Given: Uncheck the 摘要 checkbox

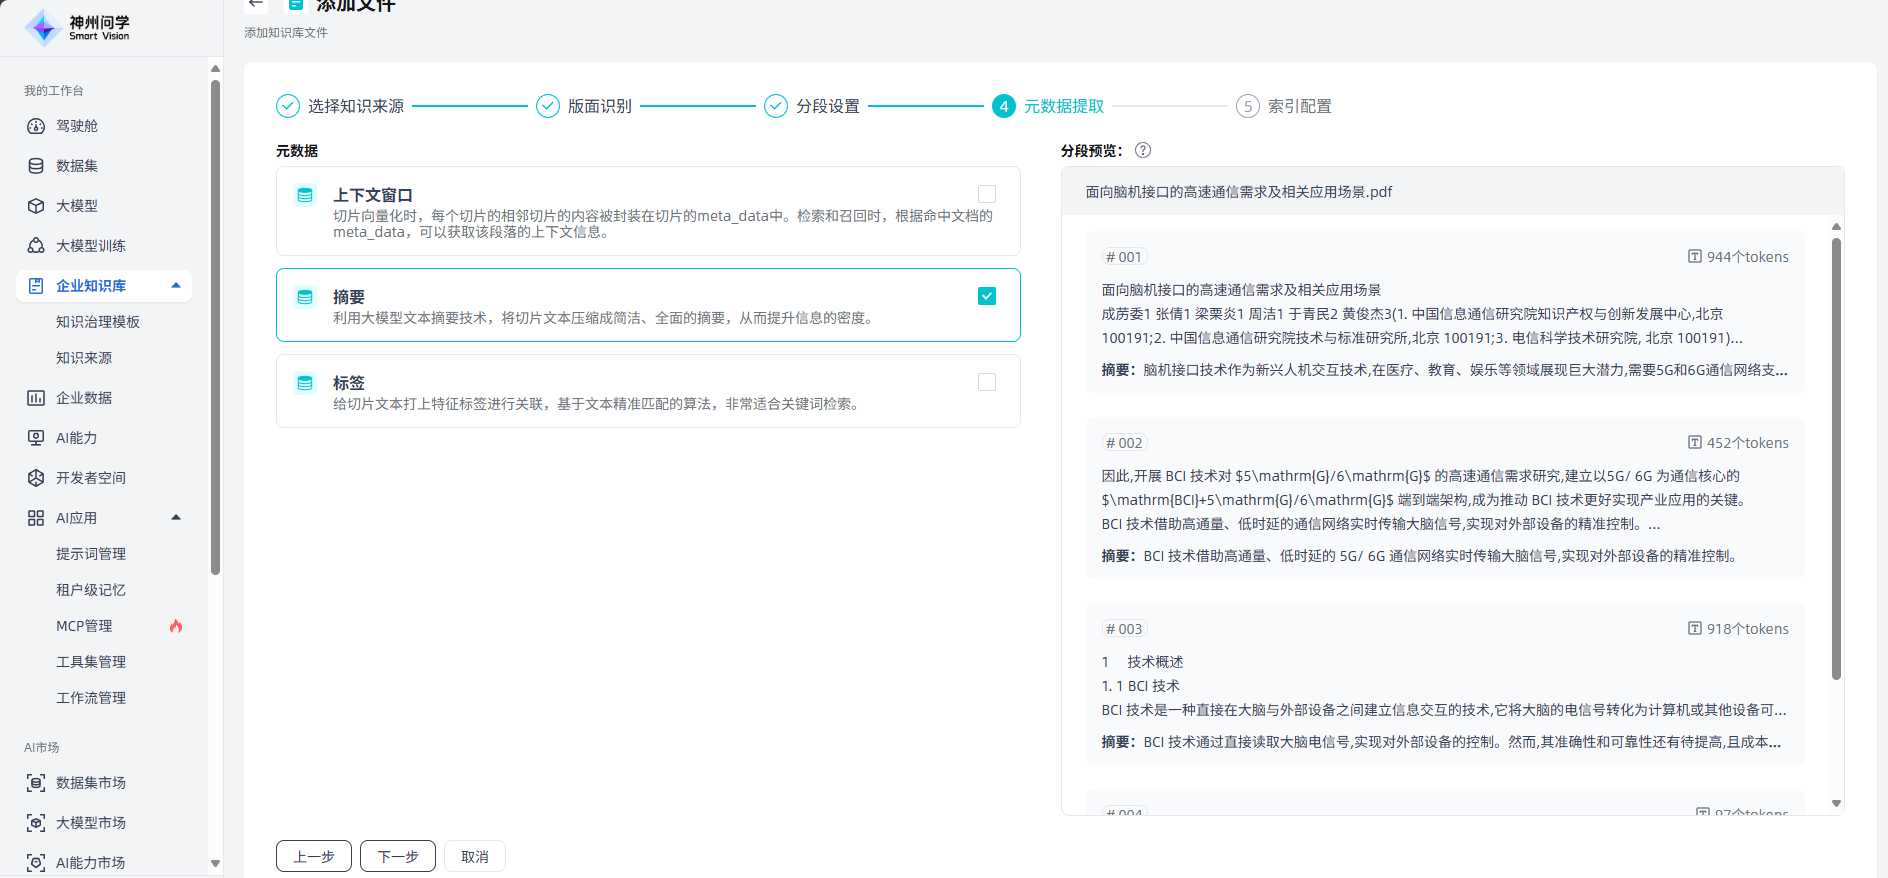Looking at the screenshot, I should click(x=987, y=296).
